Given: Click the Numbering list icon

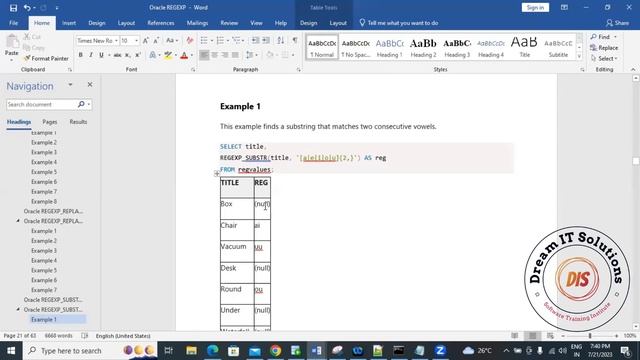Looking at the screenshot, I should pos(220,40).
